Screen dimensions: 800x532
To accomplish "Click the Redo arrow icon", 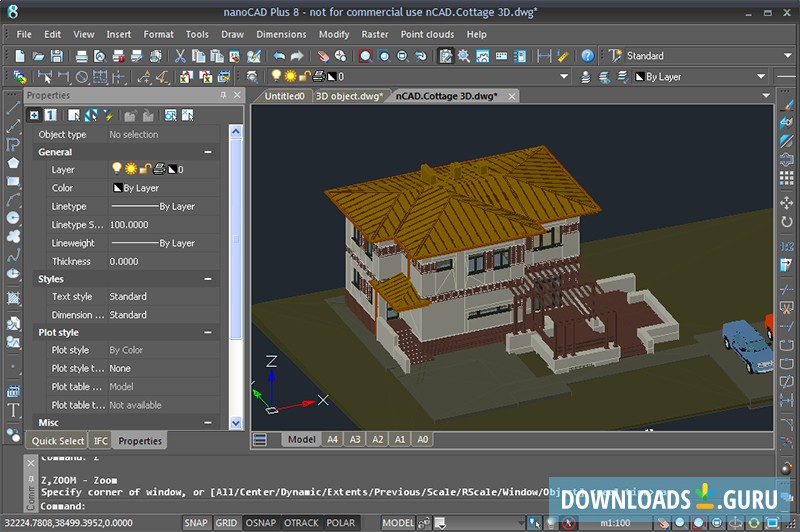I will click(x=297, y=56).
